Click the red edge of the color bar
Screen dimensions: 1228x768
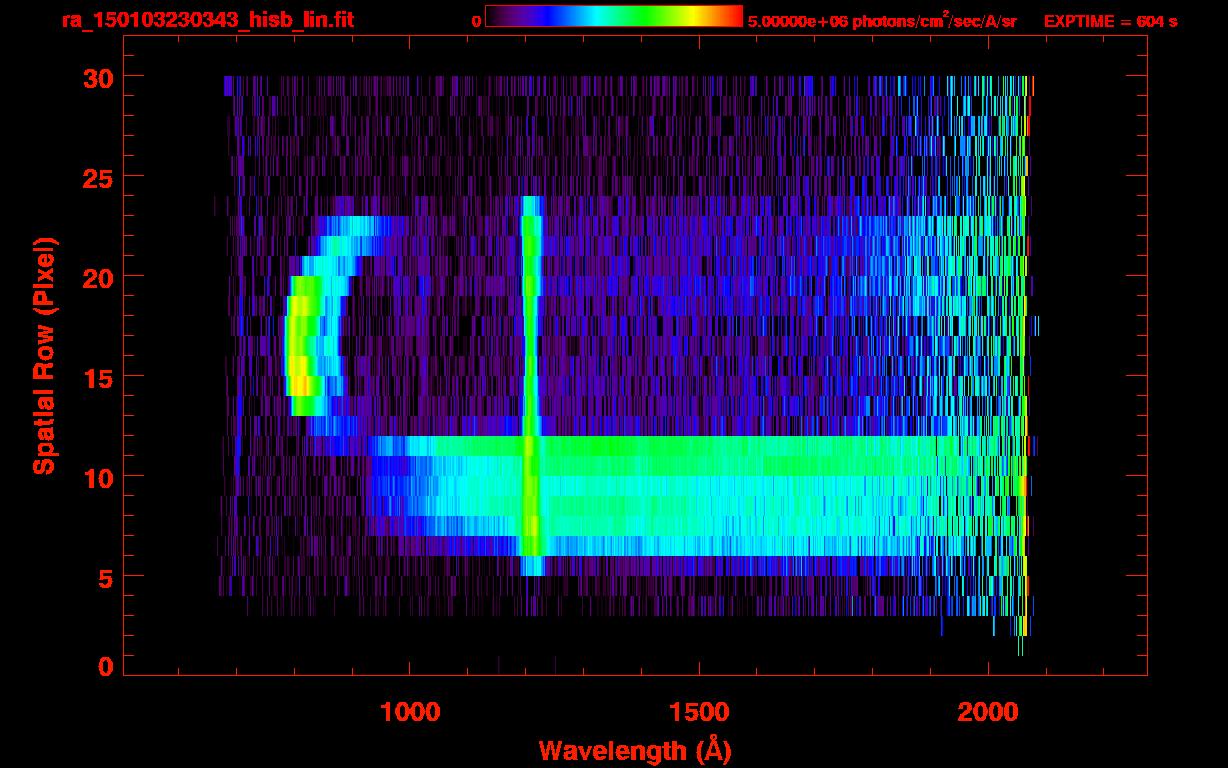[x=738, y=17]
